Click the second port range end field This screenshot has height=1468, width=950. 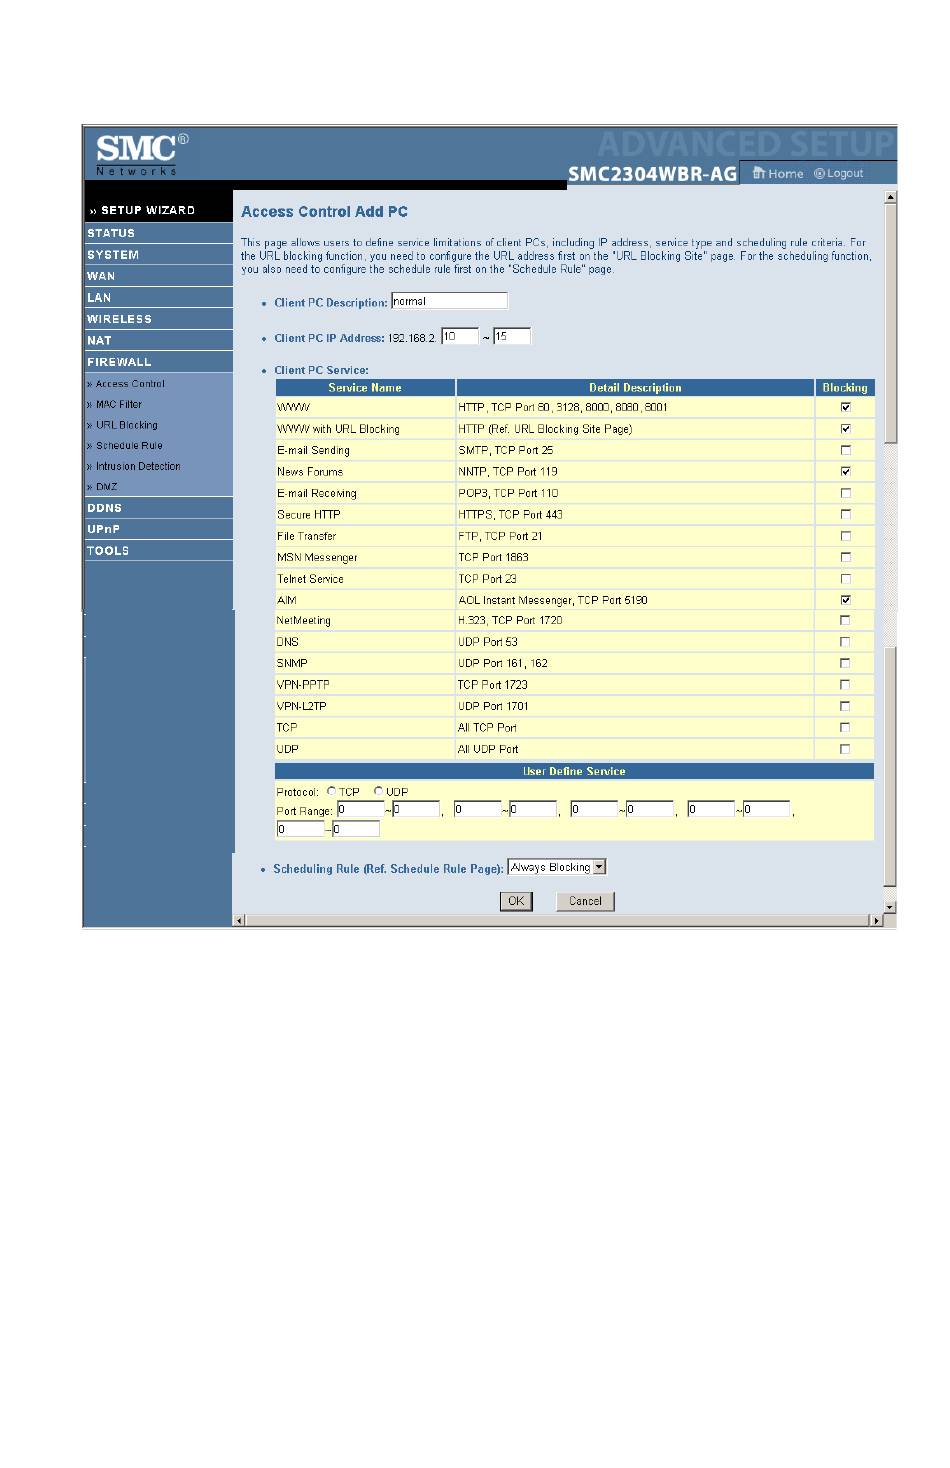click(x=533, y=810)
